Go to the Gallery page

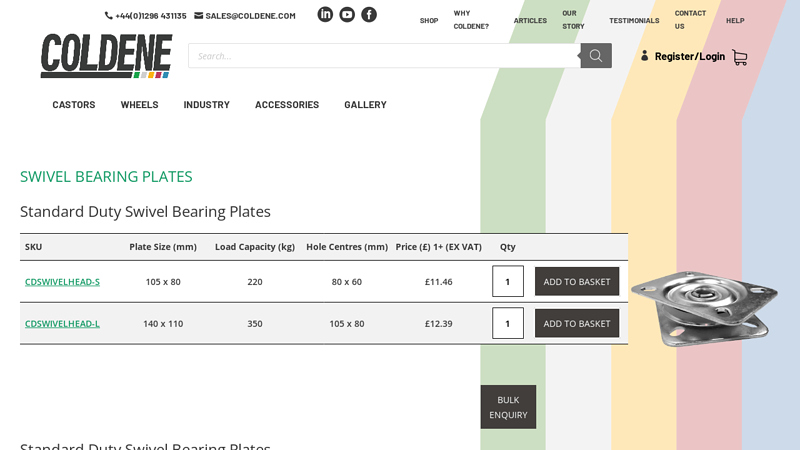click(365, 105)
